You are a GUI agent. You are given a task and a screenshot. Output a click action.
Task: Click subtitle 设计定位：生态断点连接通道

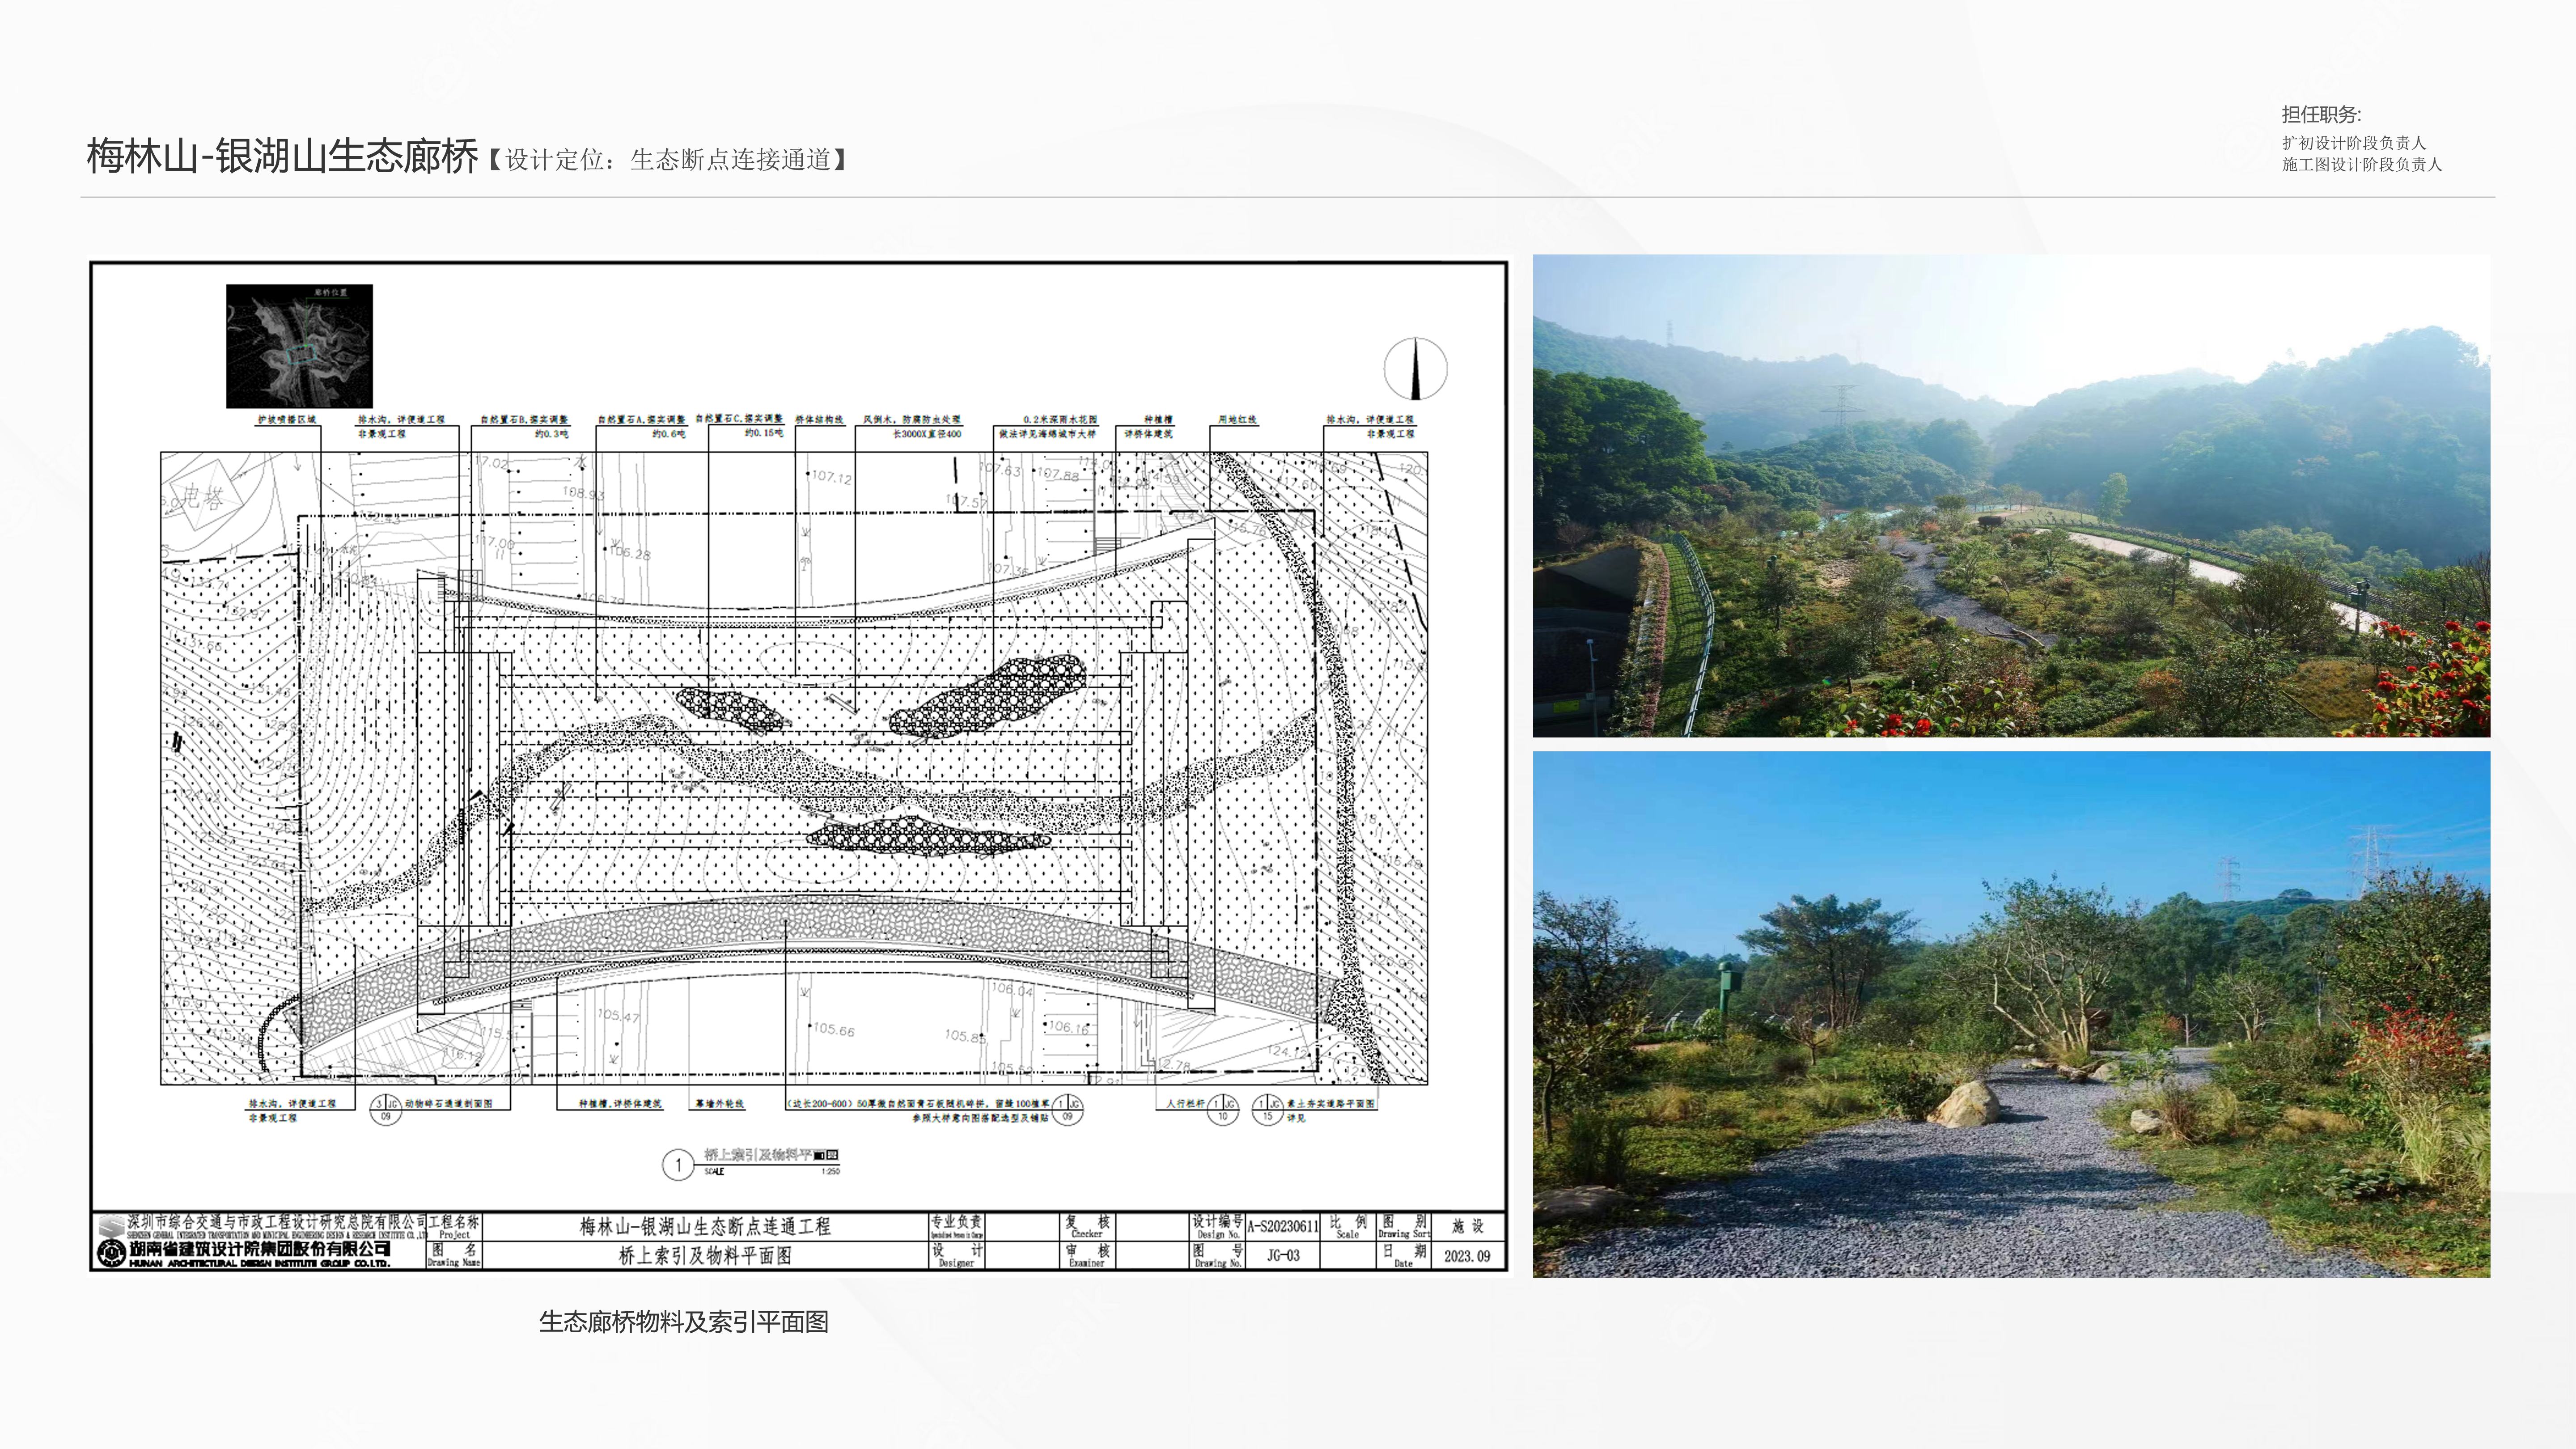point(668,160)
